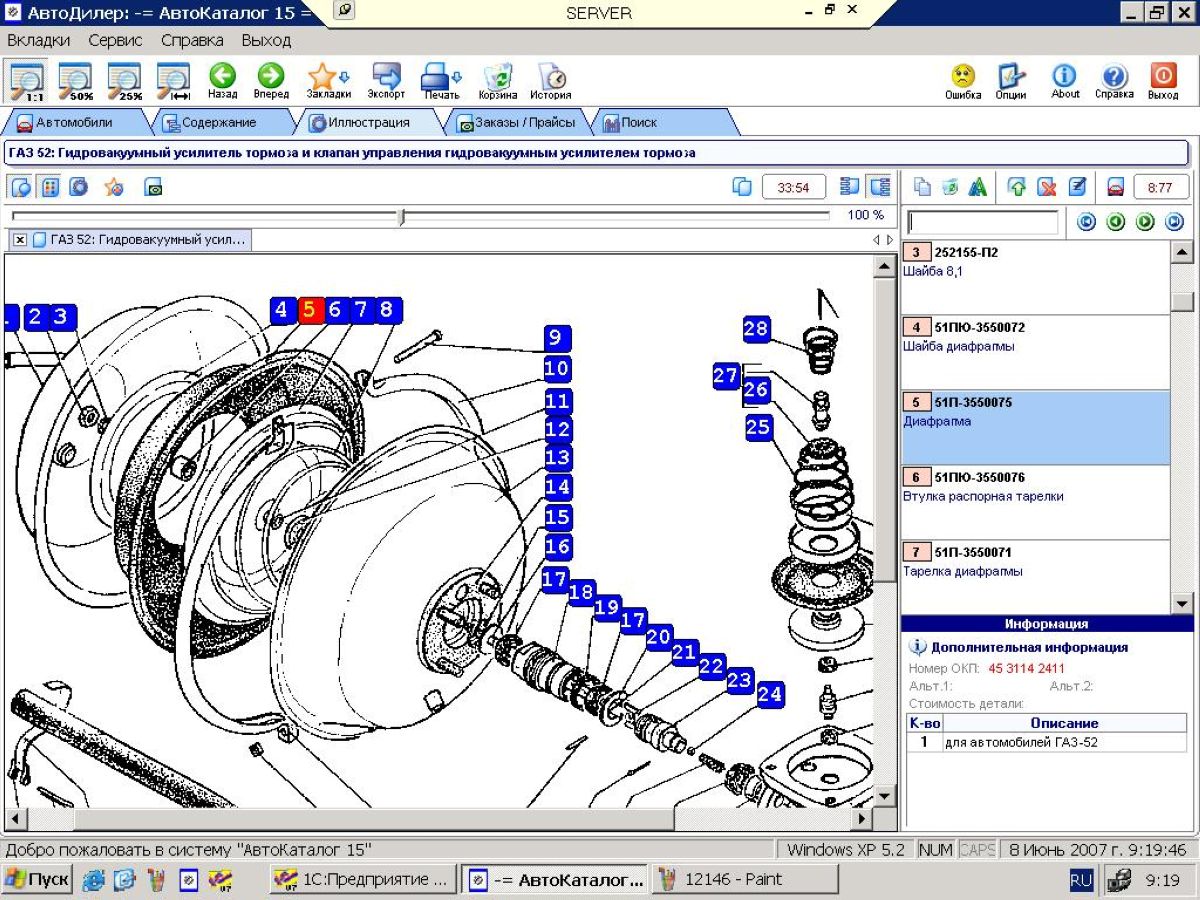Set zoom to 25% scale
Screen dimensions: 1200x900
[x=124, y=80]
